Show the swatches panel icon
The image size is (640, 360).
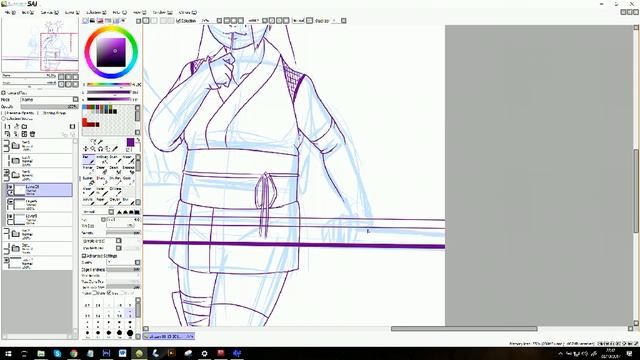pos(116,20)
